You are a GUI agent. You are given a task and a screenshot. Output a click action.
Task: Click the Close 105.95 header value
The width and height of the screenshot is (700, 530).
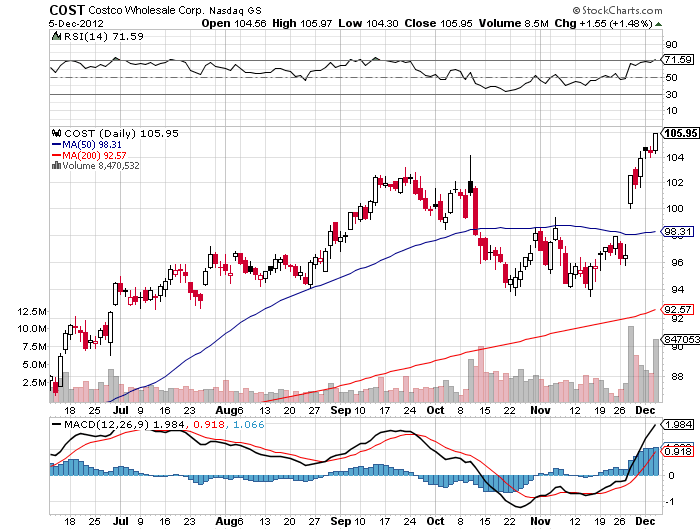pyautogui.click(x=438, y=24)
